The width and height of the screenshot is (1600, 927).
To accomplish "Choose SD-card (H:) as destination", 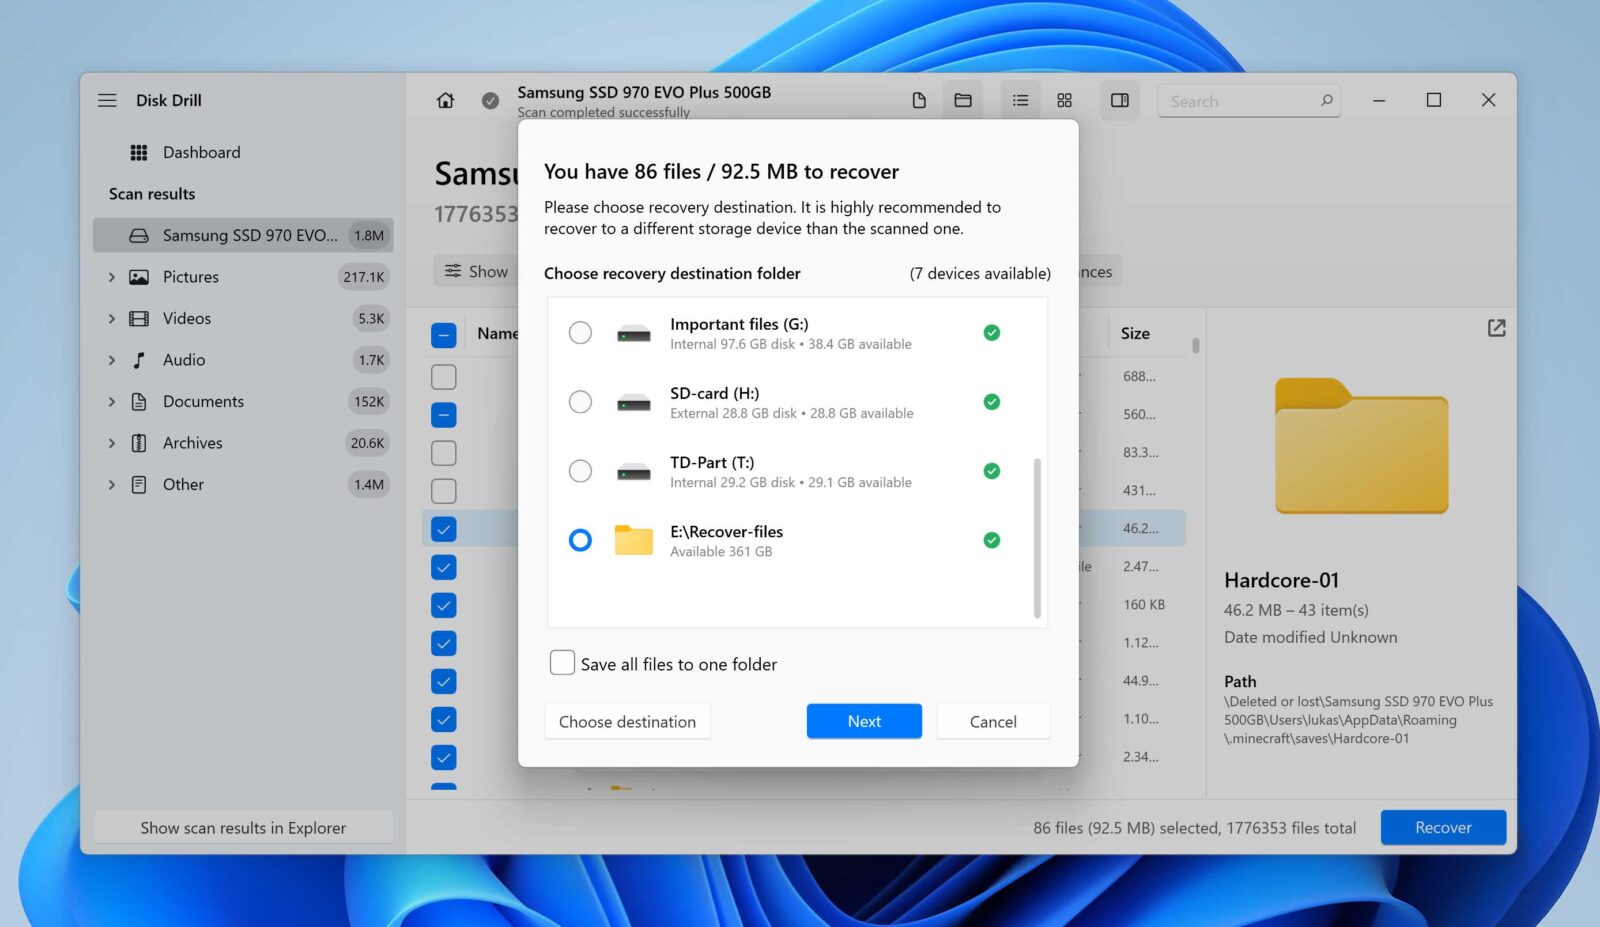I will (580, 402).
